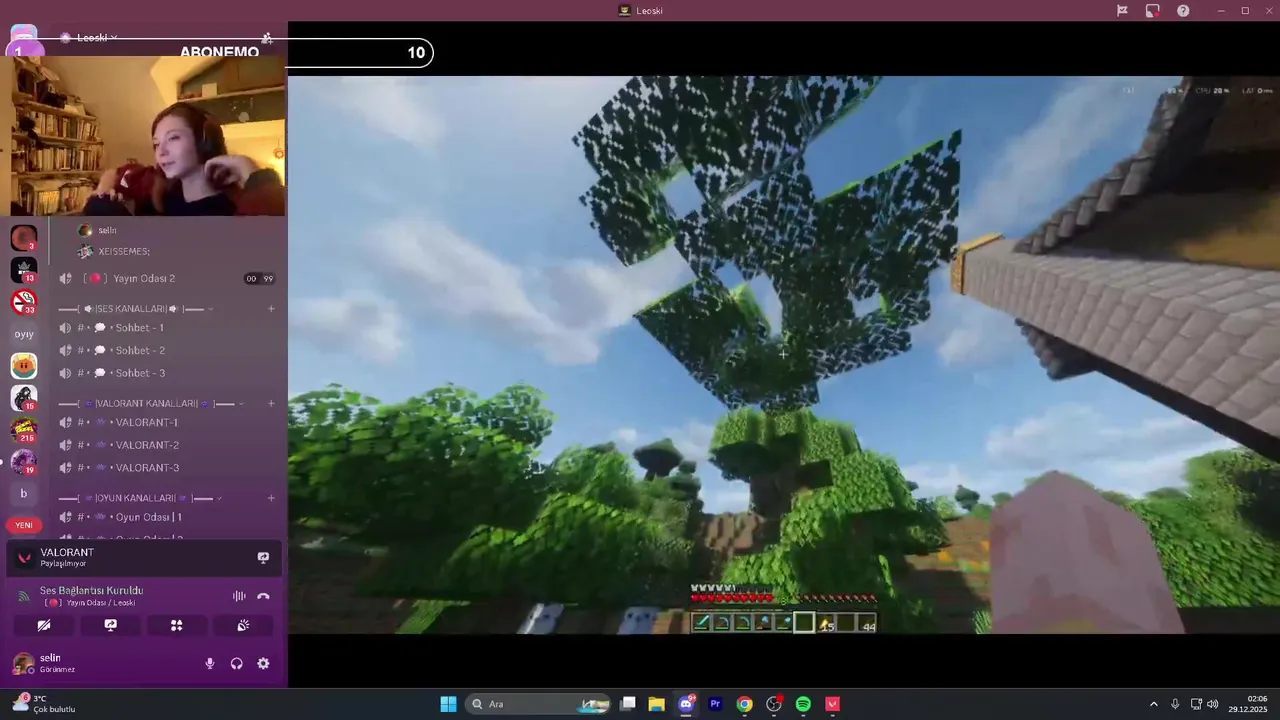Disconnect from voice with hang-up icon
This screenshot has height=720, width=1280.
[263, 596]
